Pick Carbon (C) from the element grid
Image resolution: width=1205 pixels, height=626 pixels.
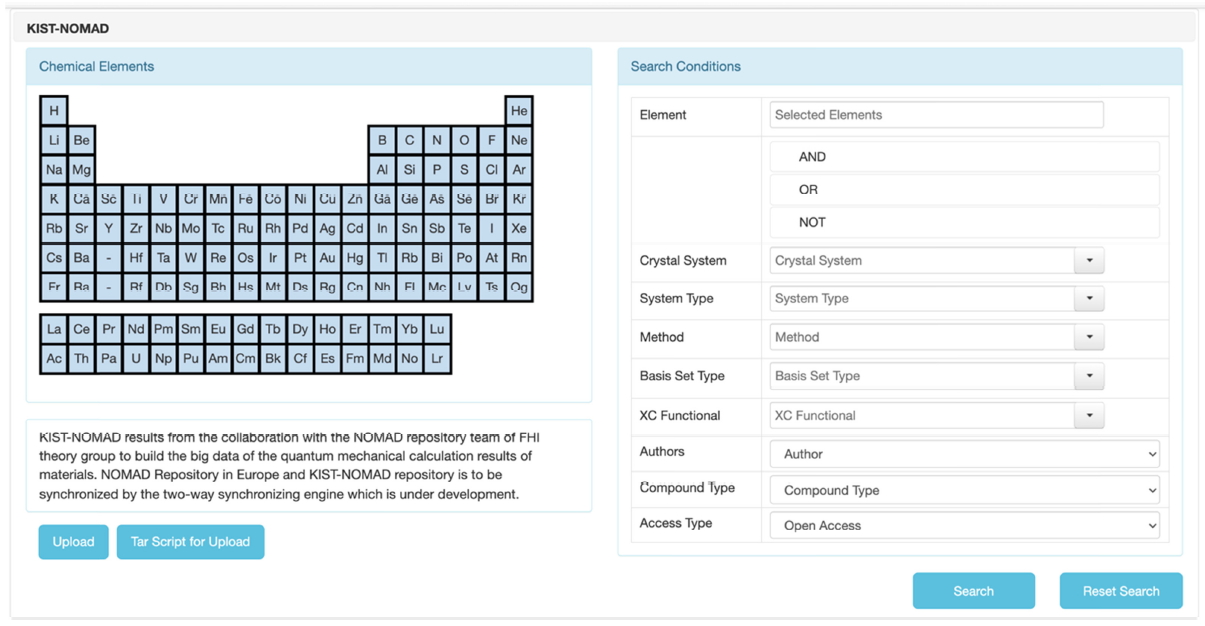click(409, 140)
